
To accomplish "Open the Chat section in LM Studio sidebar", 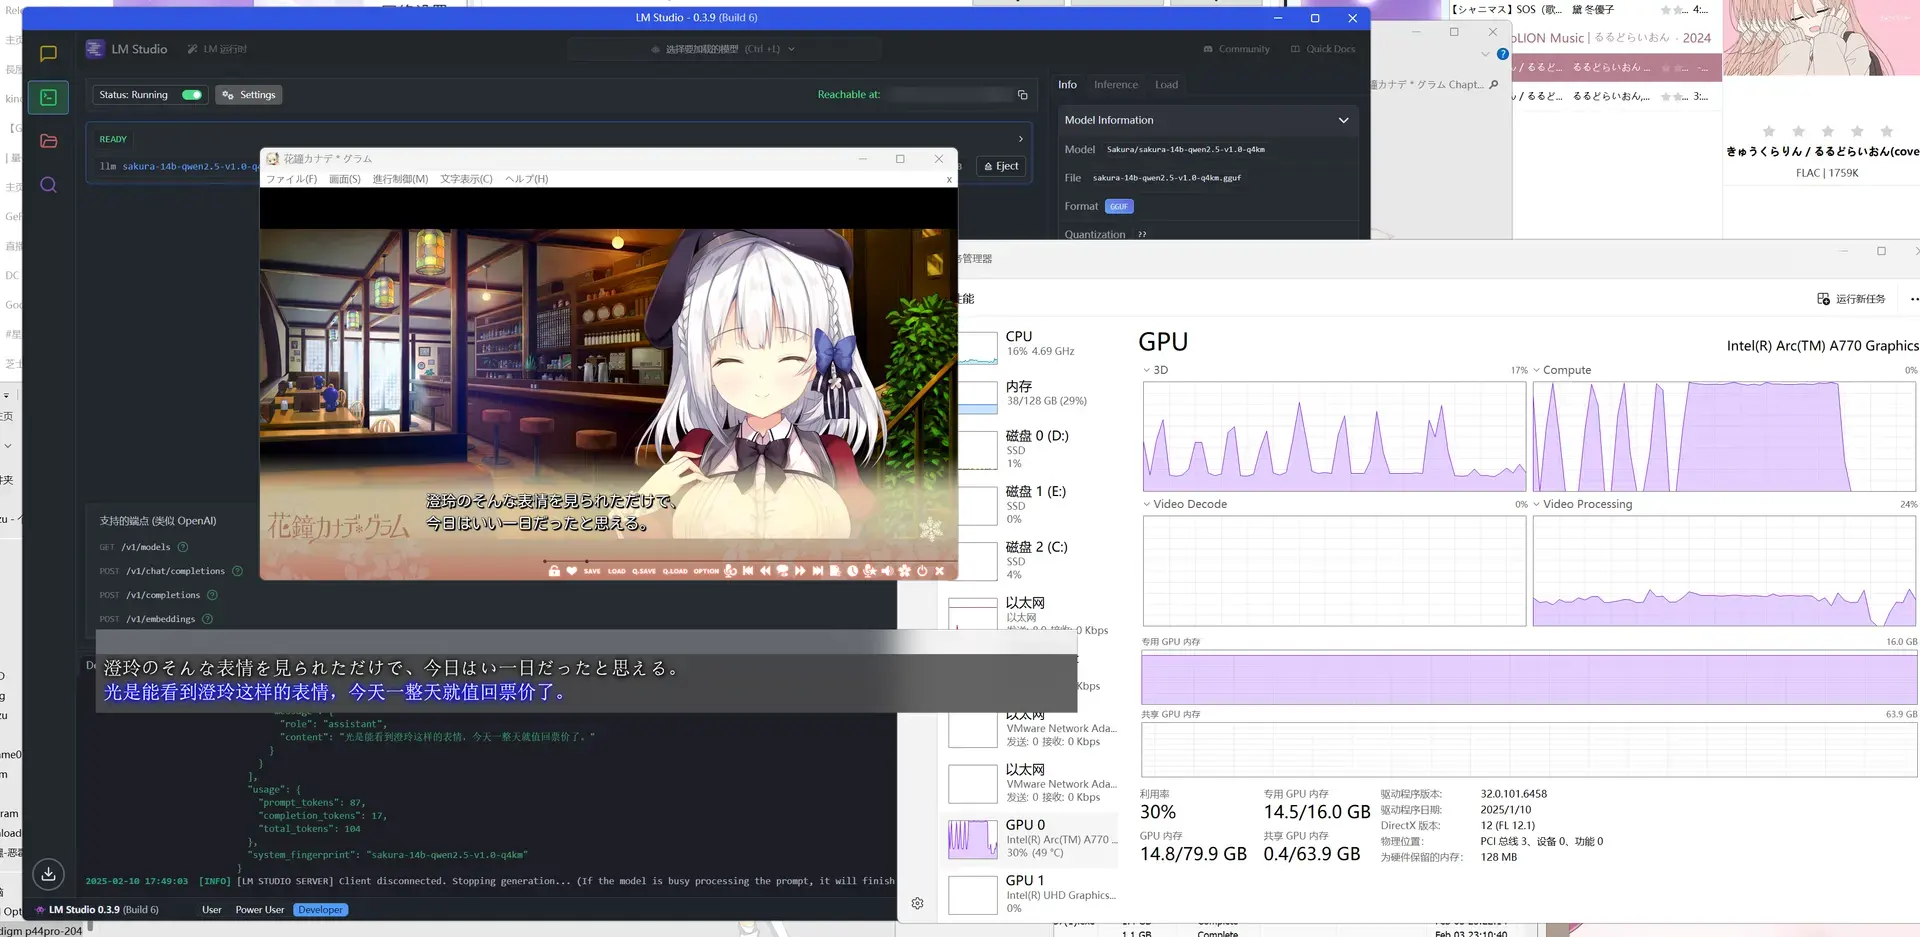I will pos(48,54).
